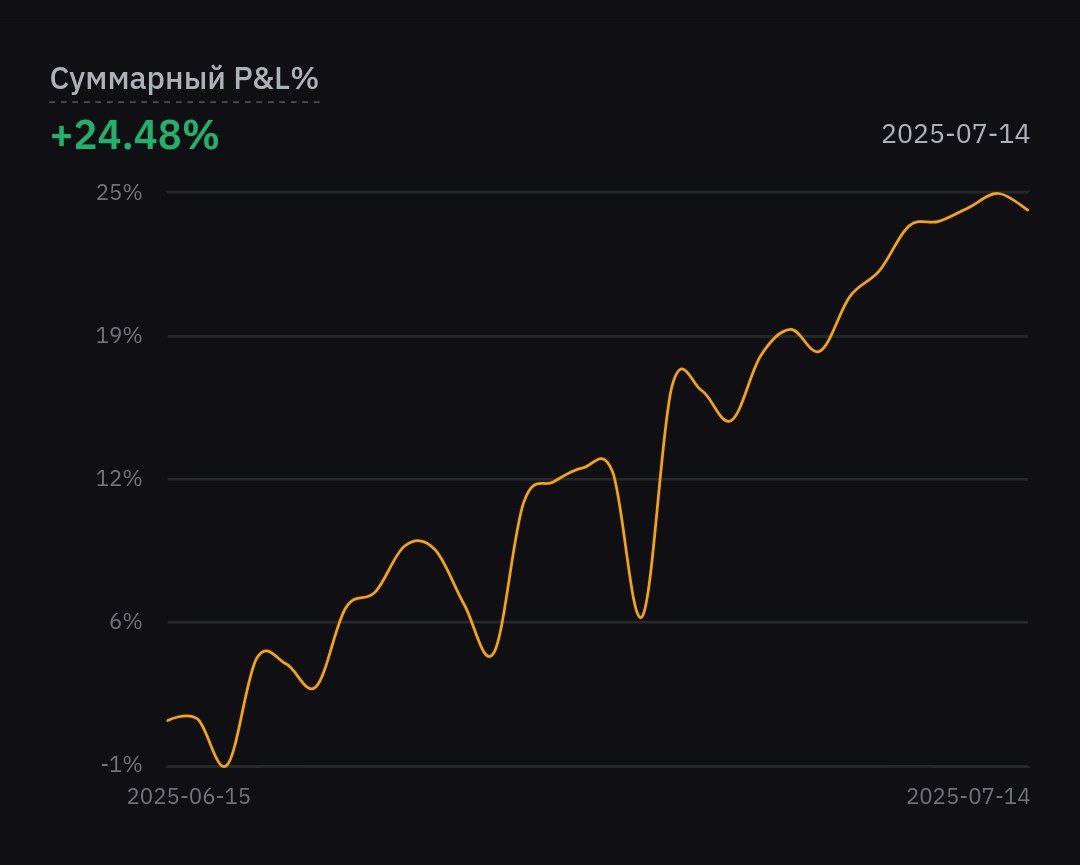Select the 12% y-axis label
The width and height of the screenshot is (1080, 865).
point(119,479)
